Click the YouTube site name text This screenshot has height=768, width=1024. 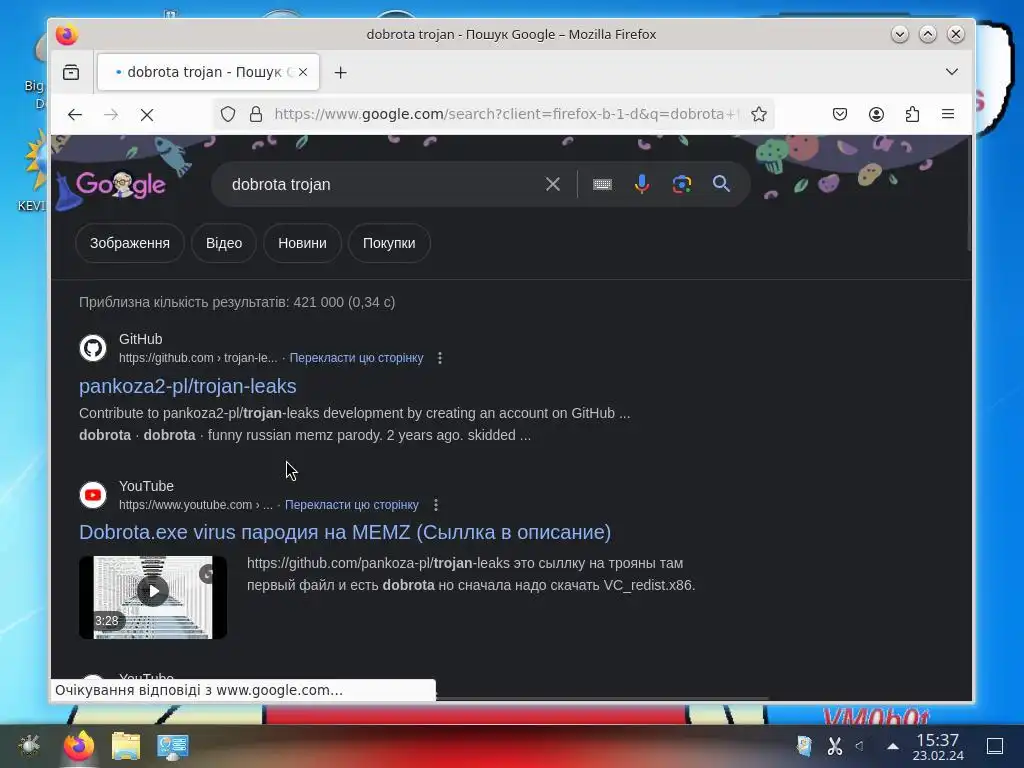(146, 486)
